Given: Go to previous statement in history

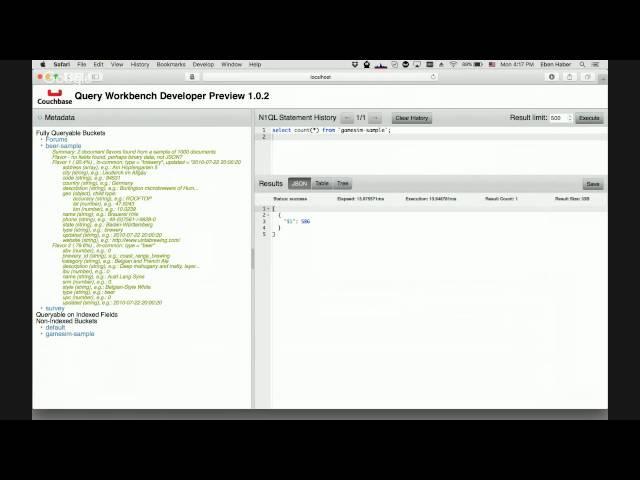Looking at the screenshot, I should click(x=347, y=118).
